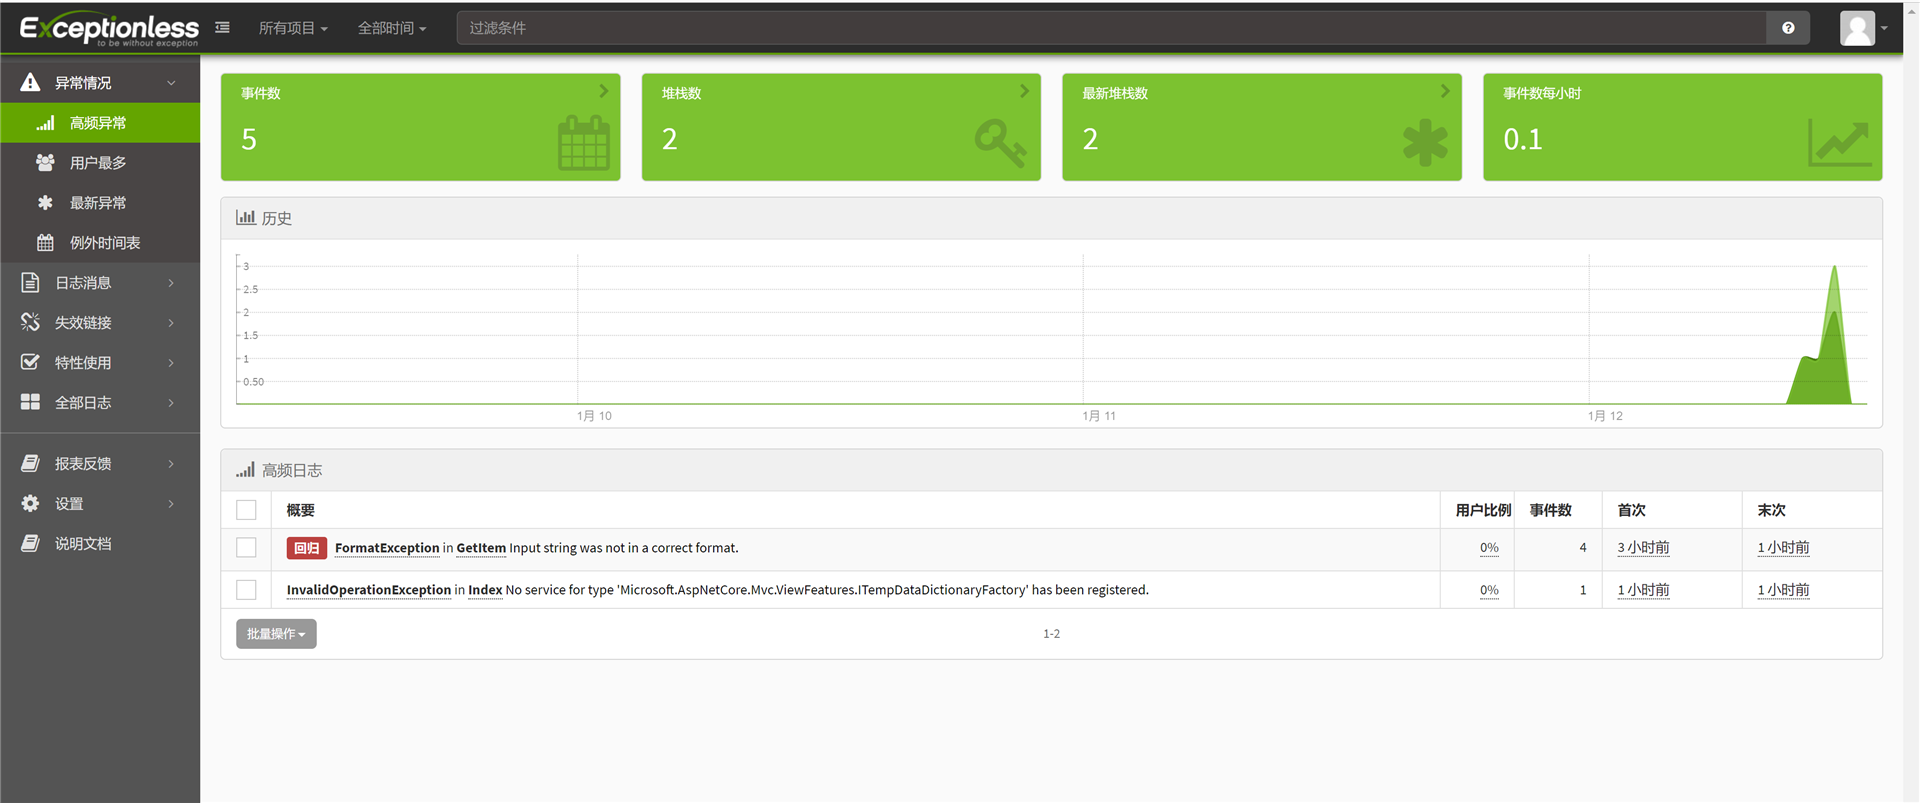Image resolution: width=1920 pixels, height=803 pixels.
Task: Click the 回归 regressed badge
Action: (x=307, y=548)
